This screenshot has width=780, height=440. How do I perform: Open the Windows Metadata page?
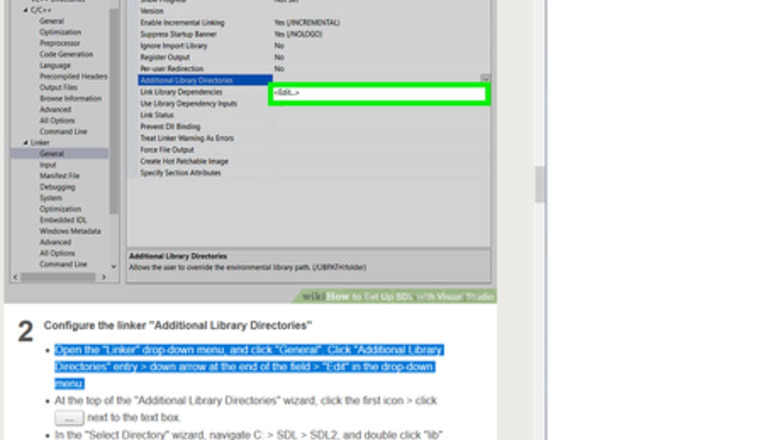[x=70, y=231]
